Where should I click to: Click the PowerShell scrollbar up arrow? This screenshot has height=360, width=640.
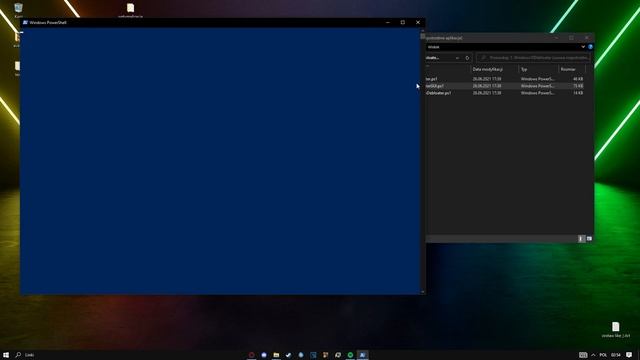422,31
